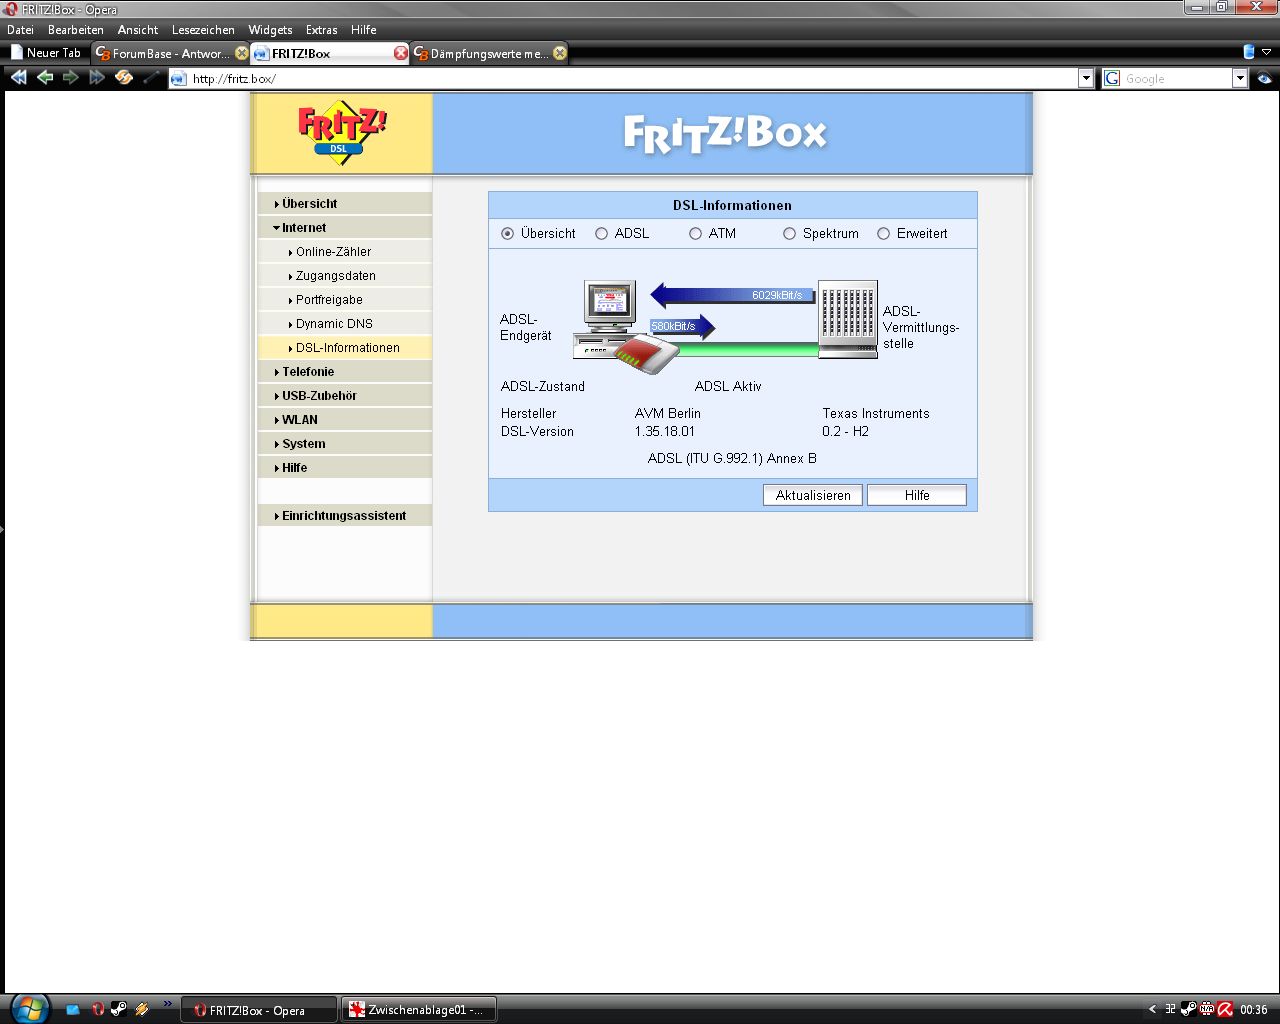Expand the USB-Zubehör sidebar section

[x=345, y=395]
